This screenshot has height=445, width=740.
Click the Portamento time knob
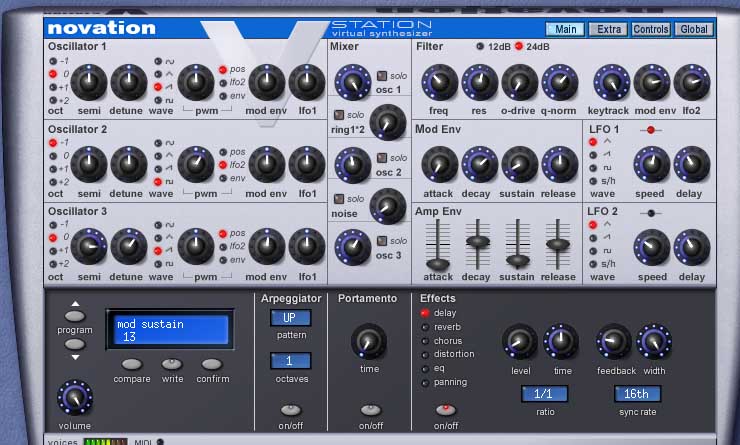pos(369,341)
